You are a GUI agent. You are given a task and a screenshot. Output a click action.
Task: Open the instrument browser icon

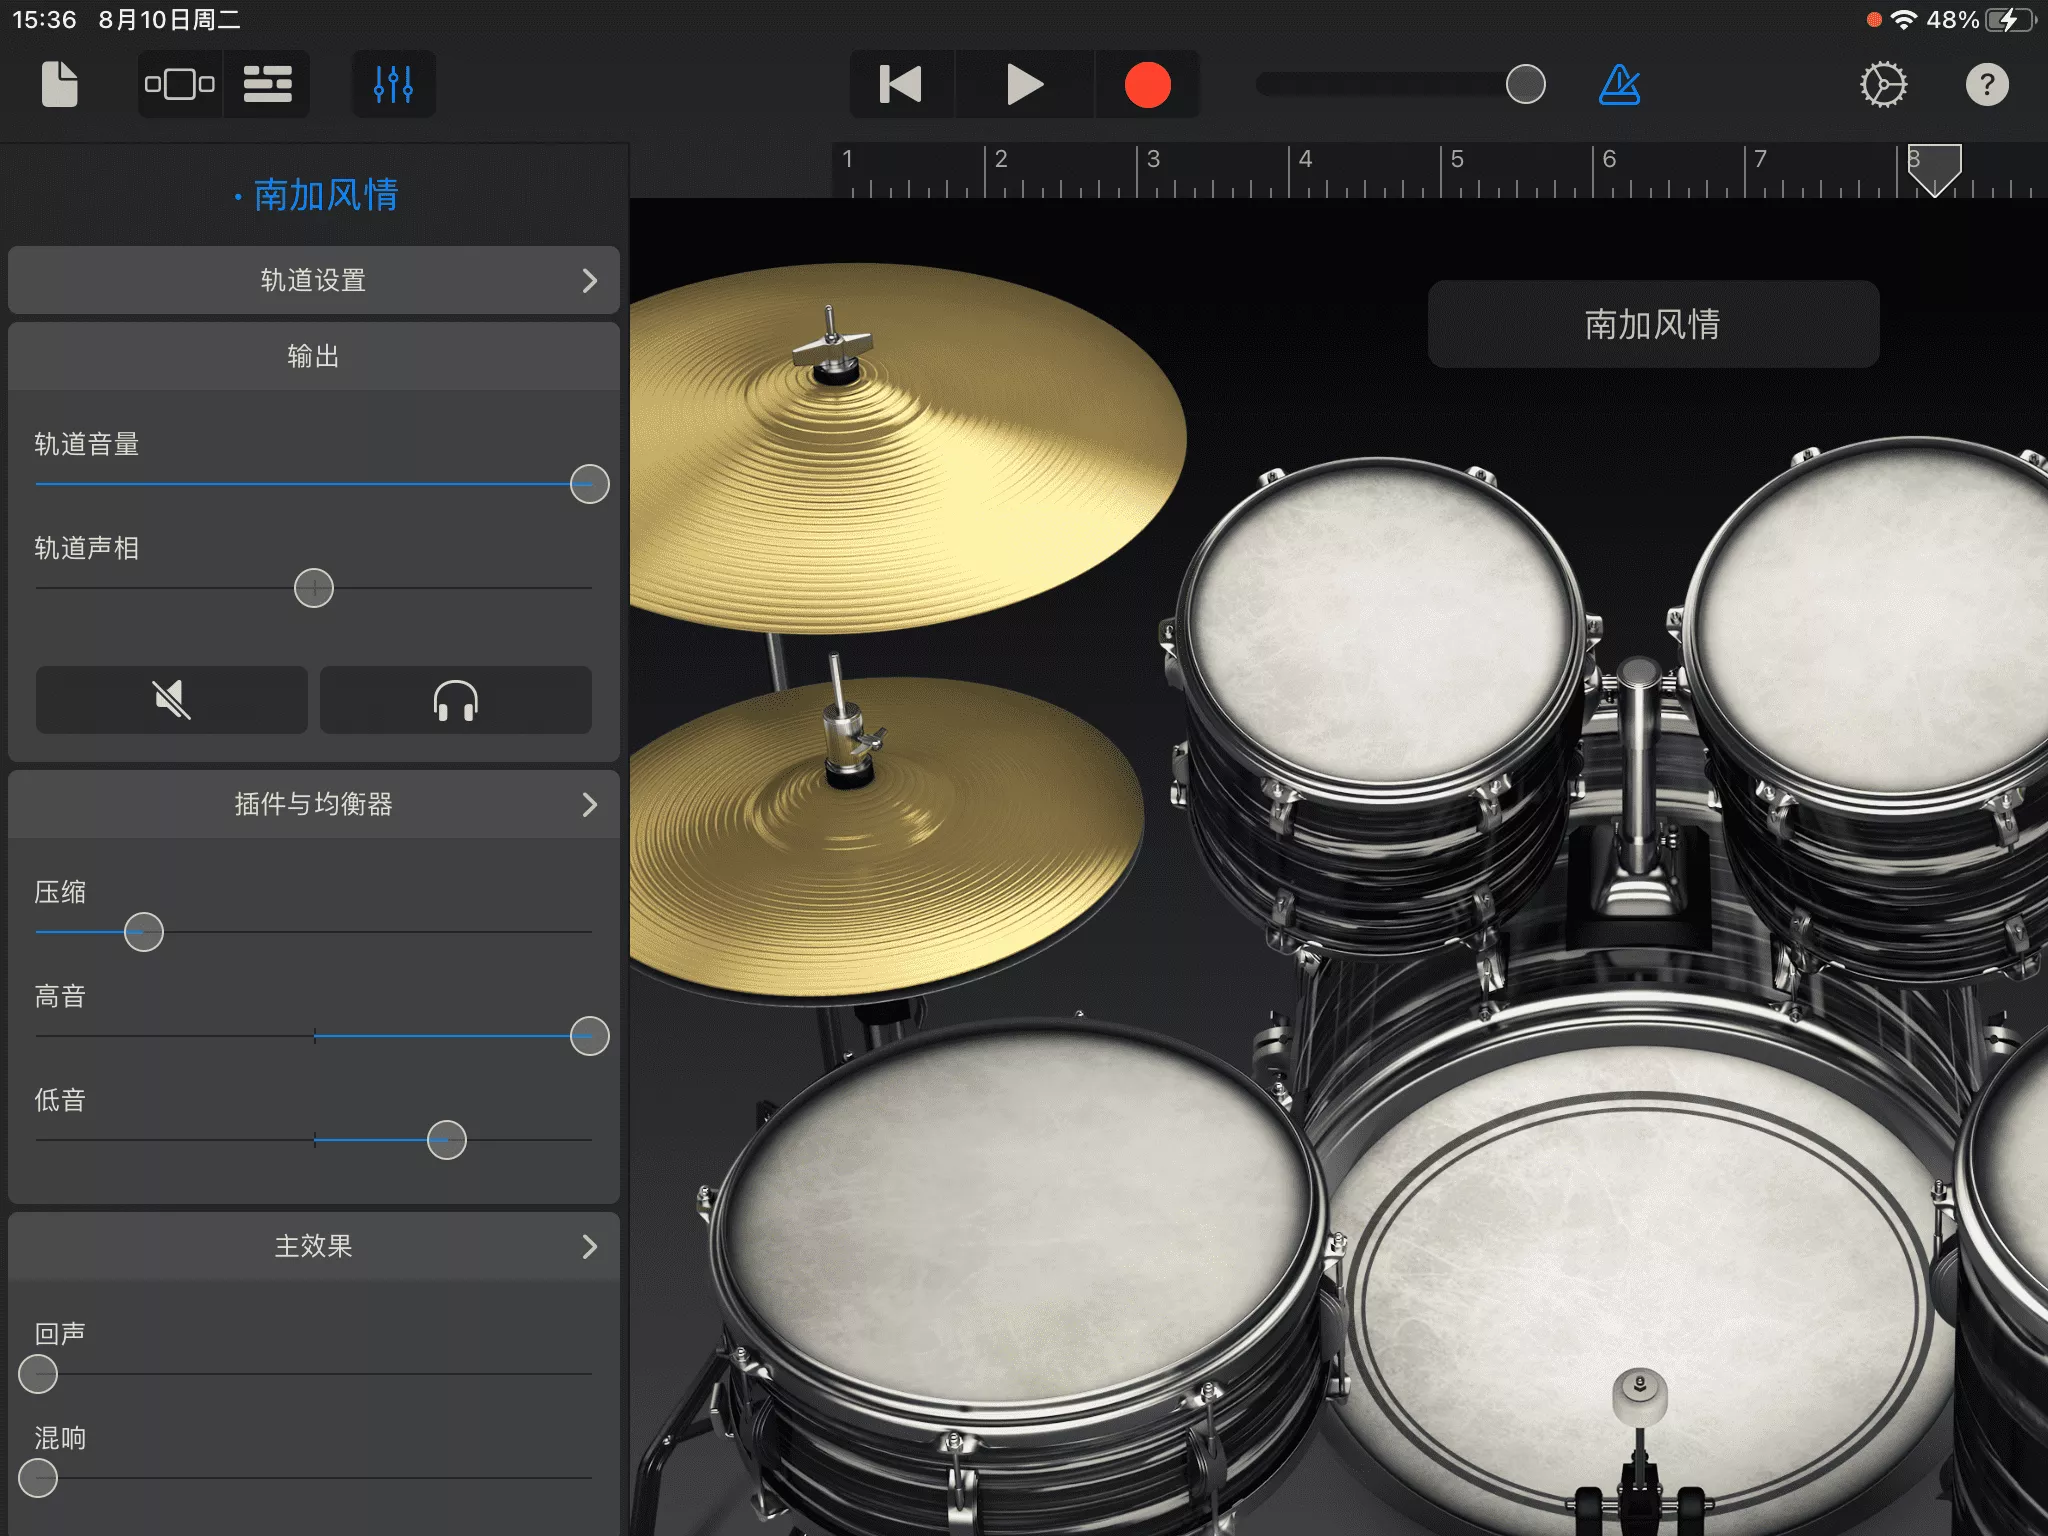180,84
